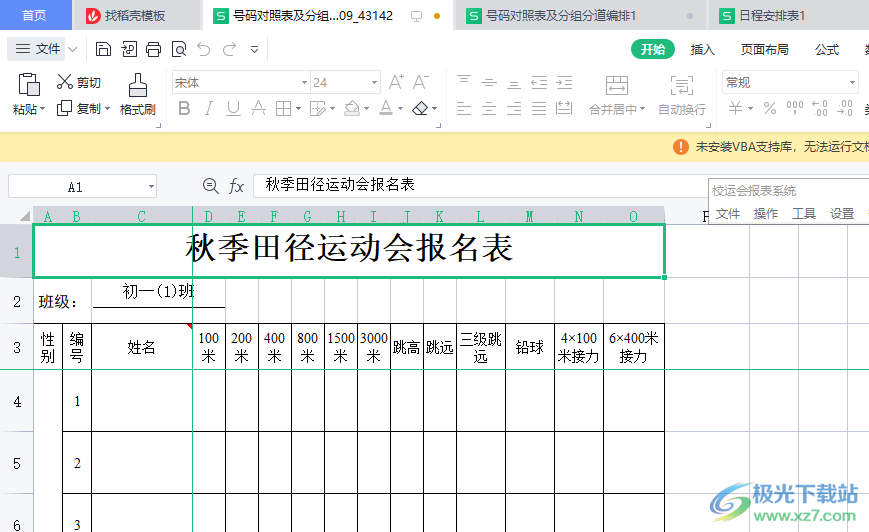Click the thousands separator icon
The height and width of the screenshot is (532, 869).
click(795, 108)
